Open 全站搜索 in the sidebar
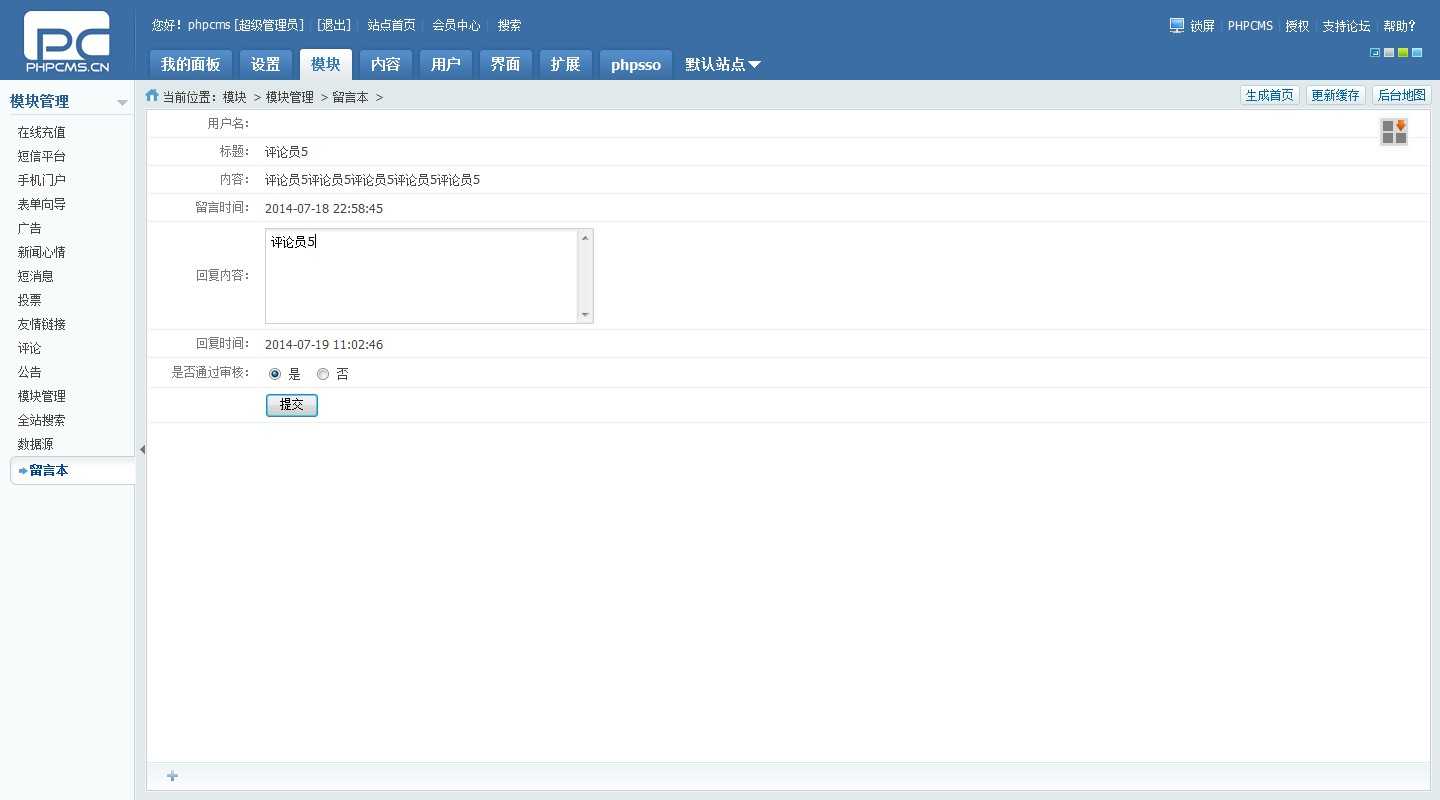 pos(42,420)
